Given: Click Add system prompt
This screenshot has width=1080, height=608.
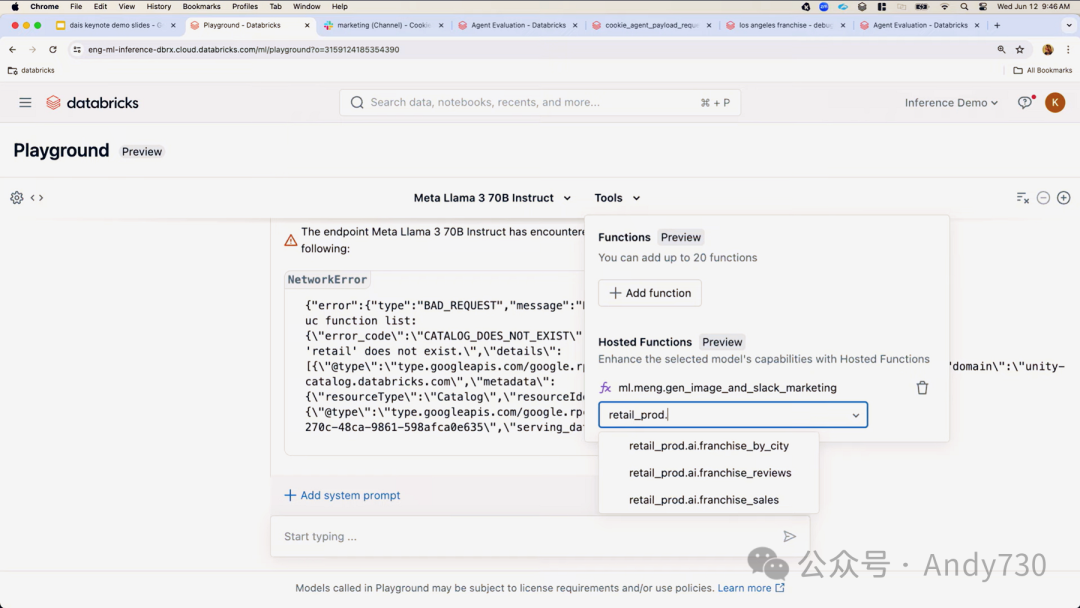Looking at the screenshot, I should (342, 495).
